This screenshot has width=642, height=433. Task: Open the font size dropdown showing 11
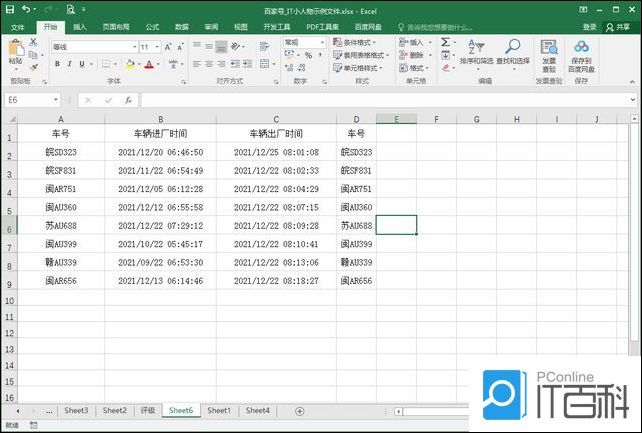[x=157, y=47]
